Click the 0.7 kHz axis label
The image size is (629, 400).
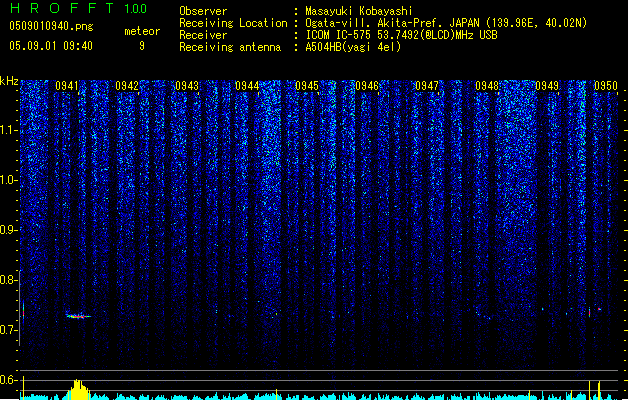point(9,330)
